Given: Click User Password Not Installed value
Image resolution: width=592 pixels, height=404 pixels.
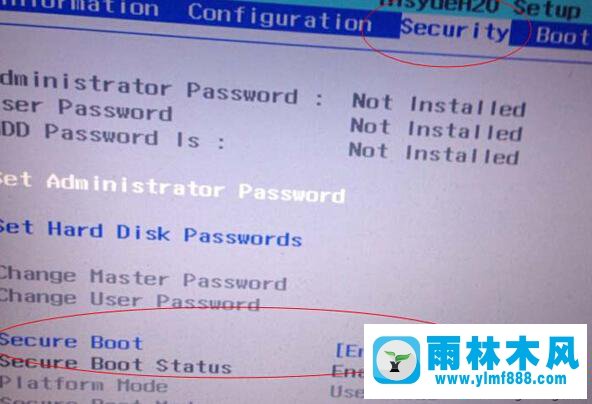Looking at the screenshot, I should click(436, 129).
